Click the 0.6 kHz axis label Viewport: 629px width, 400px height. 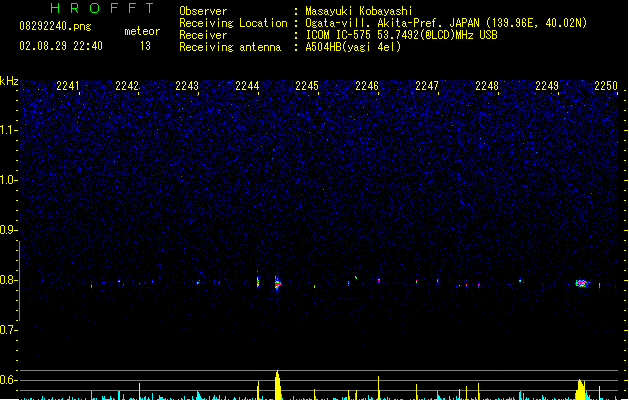(x=8, y=380)
